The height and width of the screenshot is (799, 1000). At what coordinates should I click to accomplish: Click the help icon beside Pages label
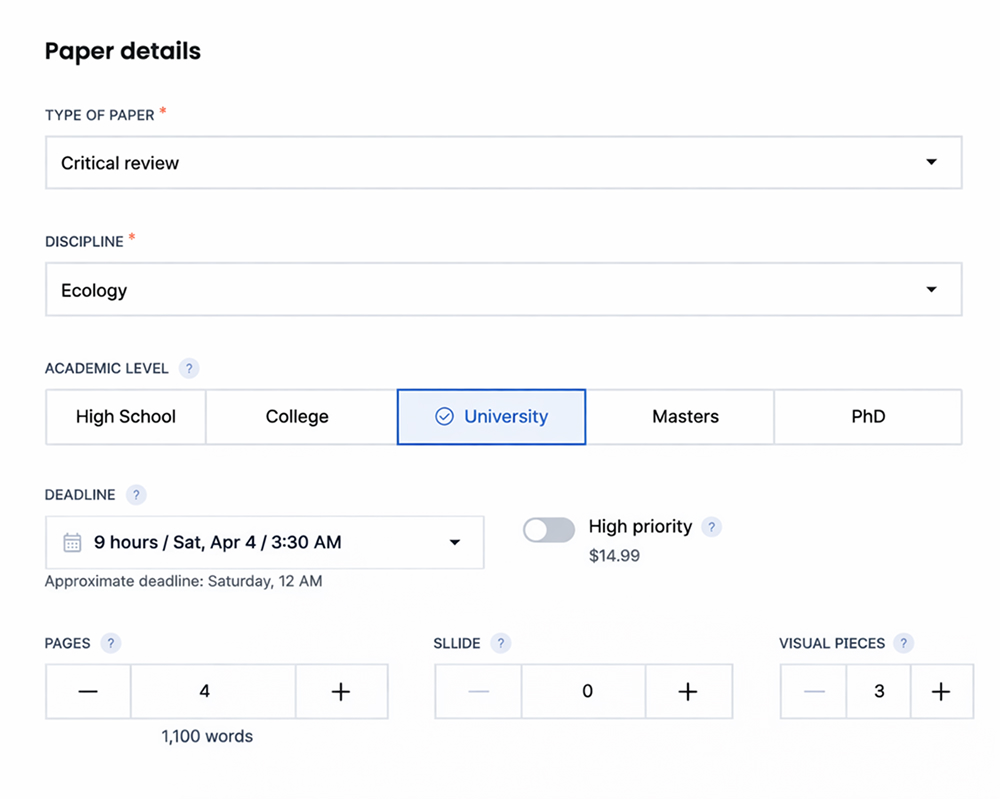tap(111, 643)
